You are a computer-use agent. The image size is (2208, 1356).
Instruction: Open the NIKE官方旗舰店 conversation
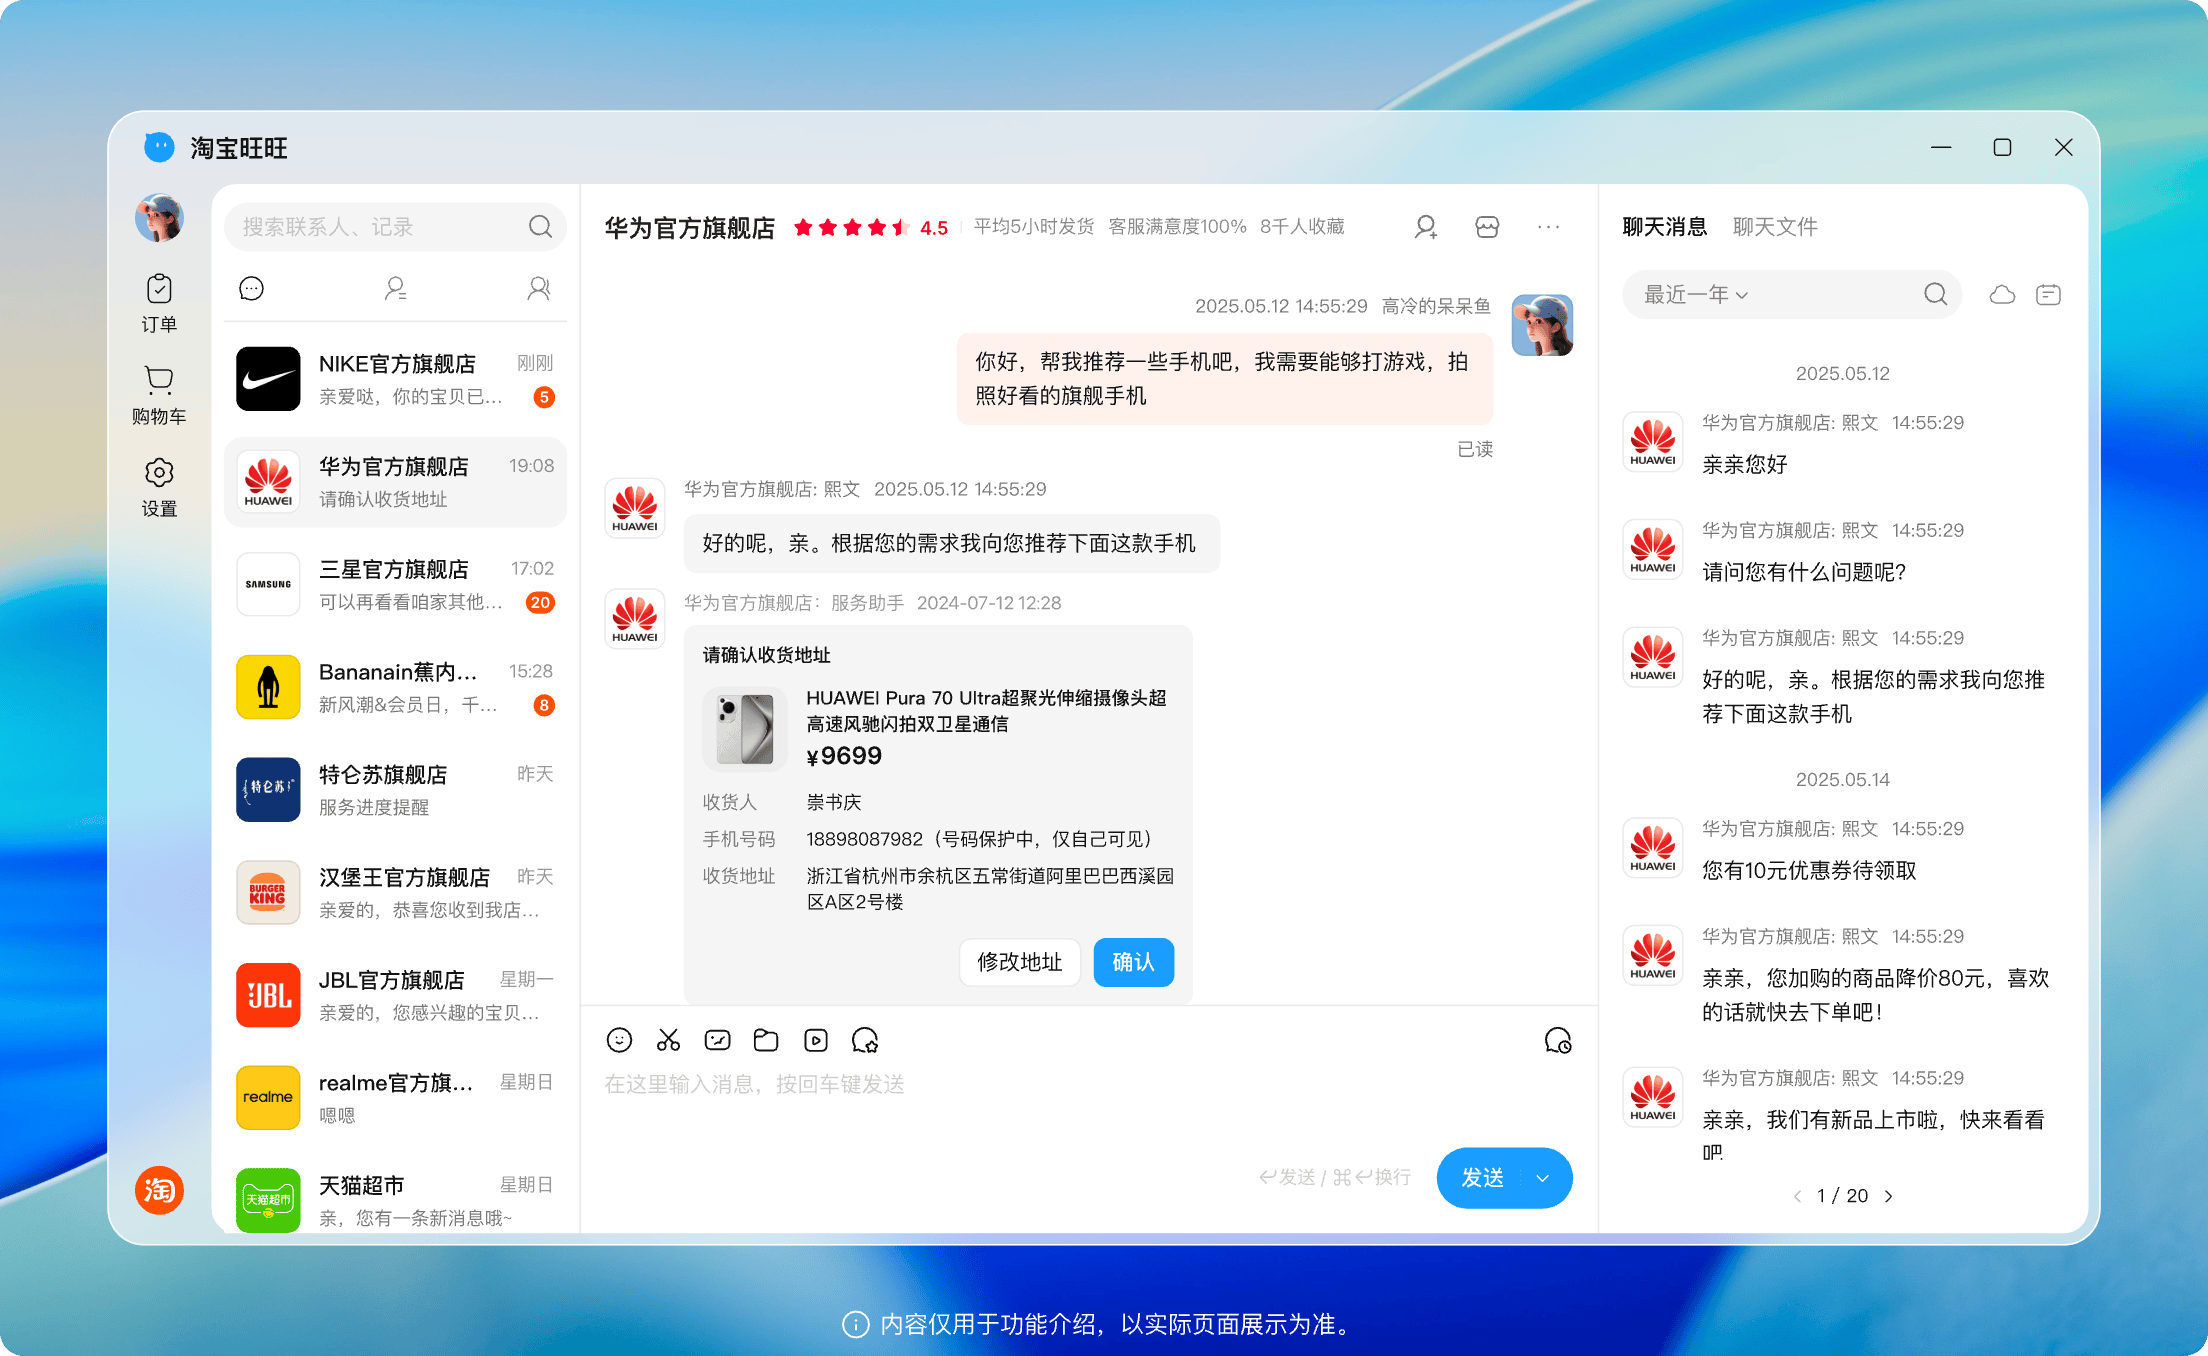(x=395, y=379)
